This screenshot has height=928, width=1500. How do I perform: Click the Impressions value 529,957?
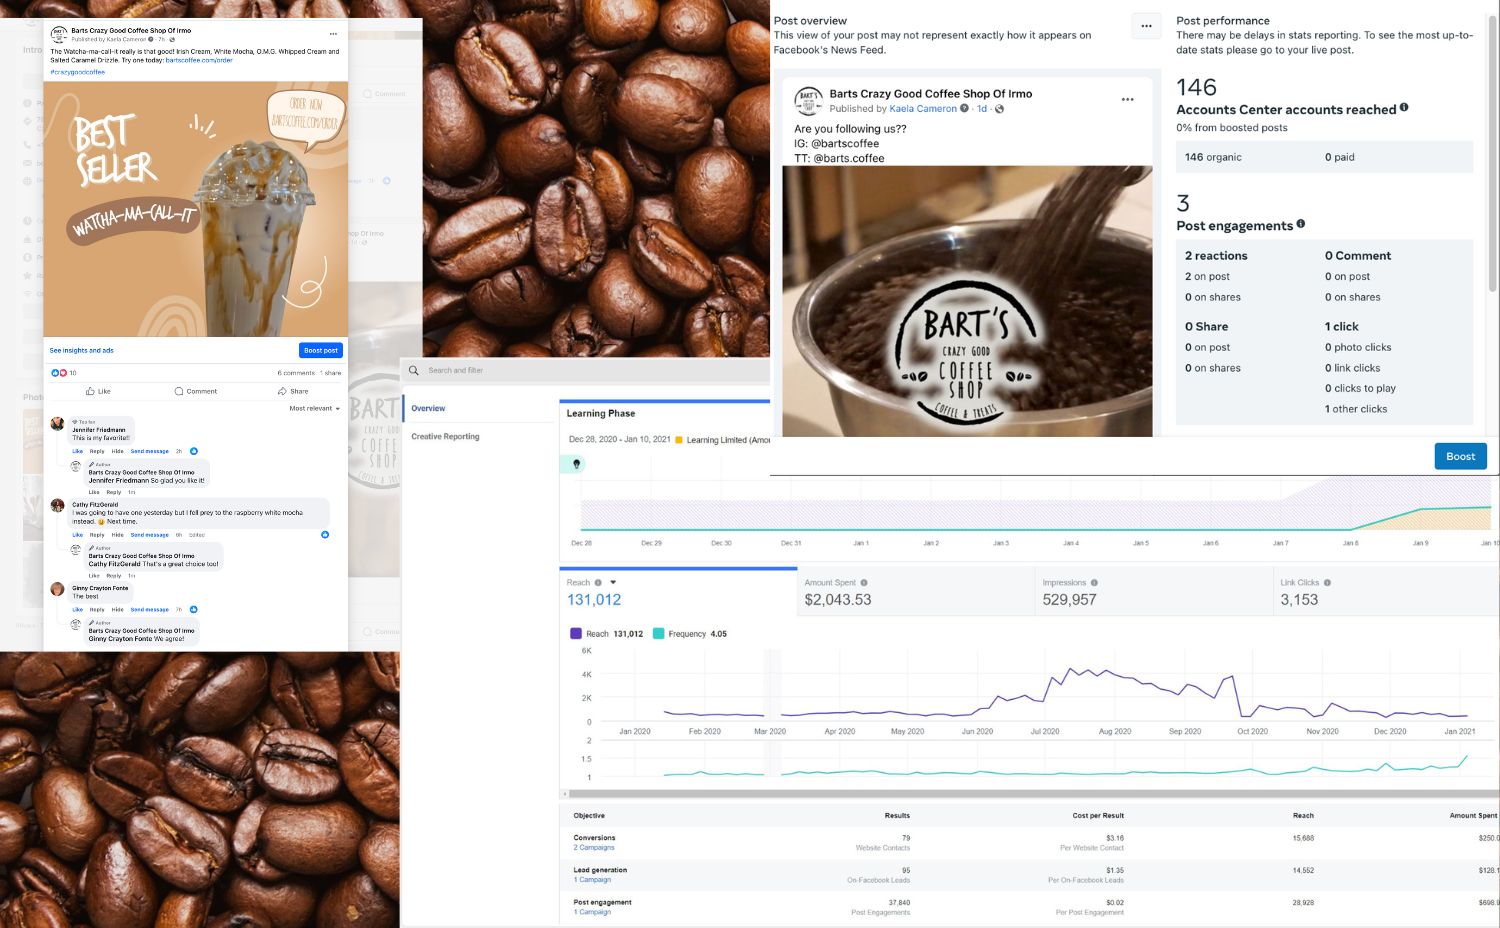click(x=1069, y=600)
